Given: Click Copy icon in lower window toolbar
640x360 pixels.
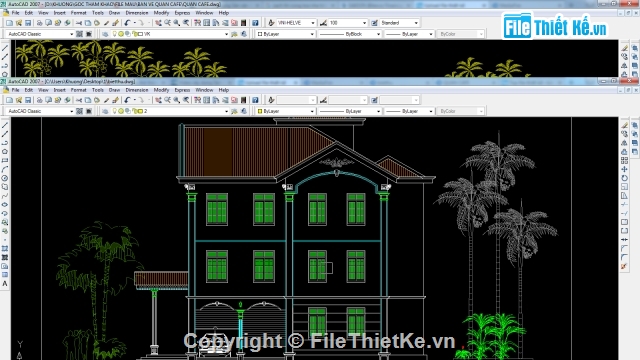Looking at the screenshot, I should point(88,100).
